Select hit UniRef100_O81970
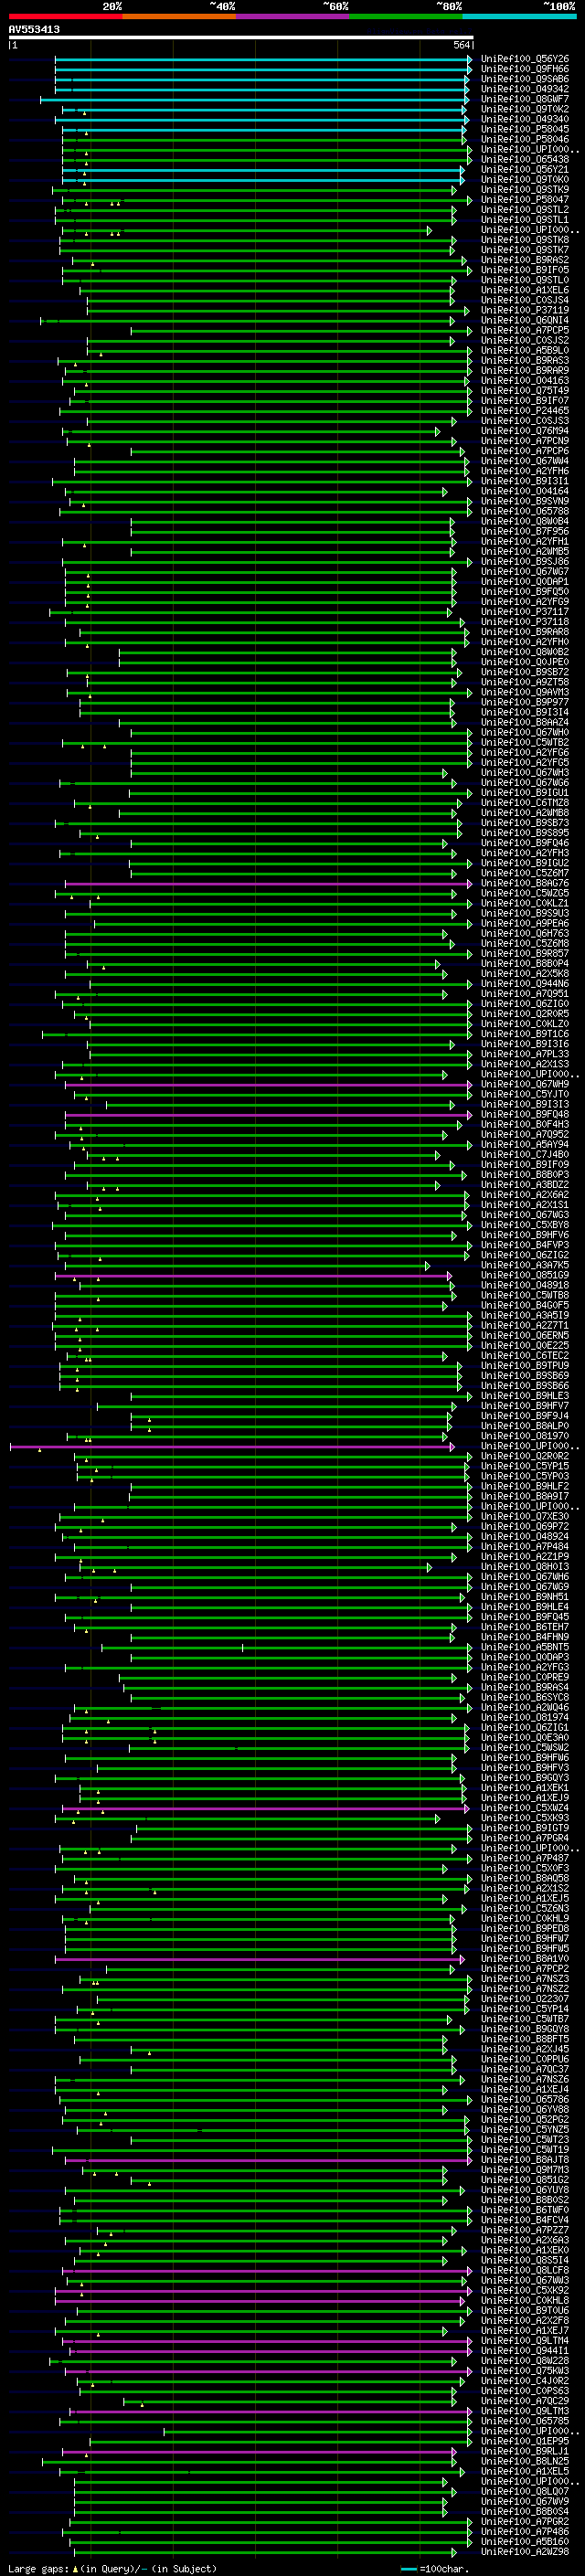This screenshot has width=585, height=2576. pyautogui.click(x=525, y=1436)
